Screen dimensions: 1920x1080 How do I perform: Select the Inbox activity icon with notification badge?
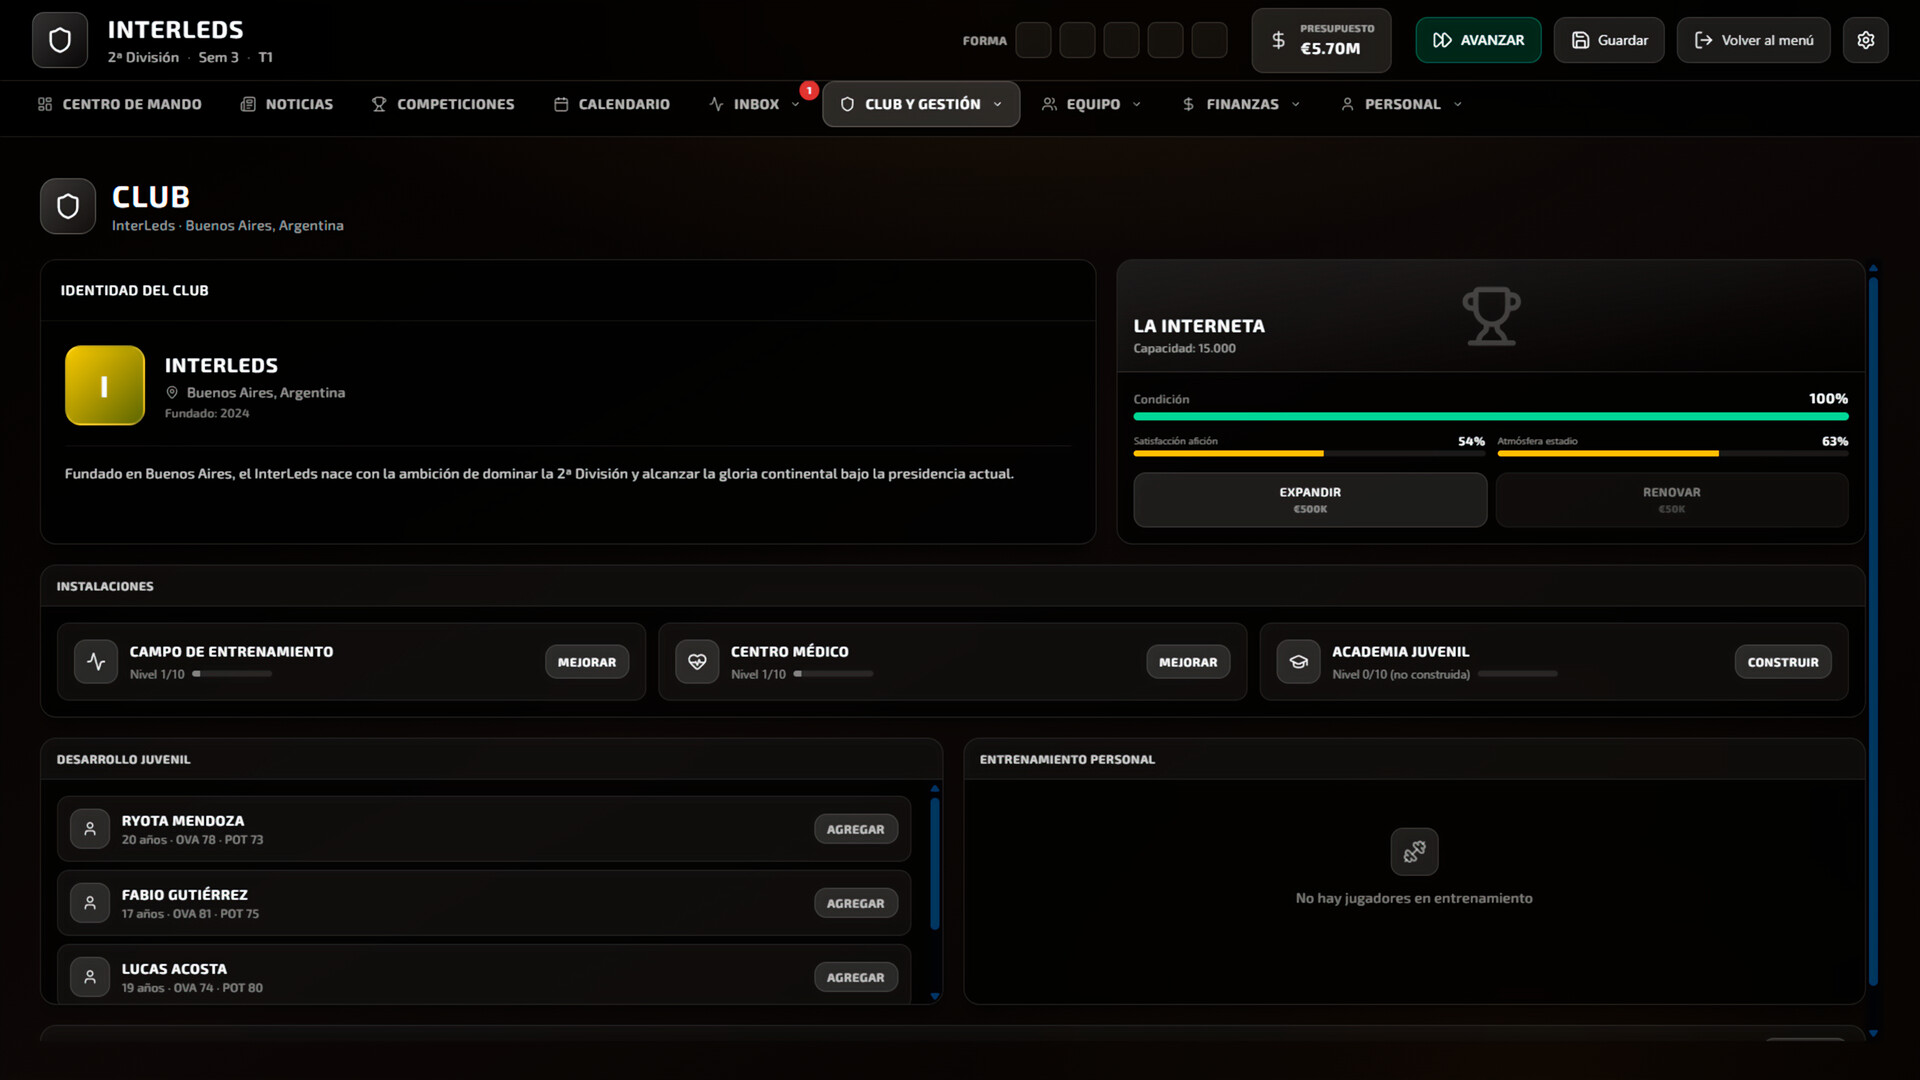click(716, 103)
